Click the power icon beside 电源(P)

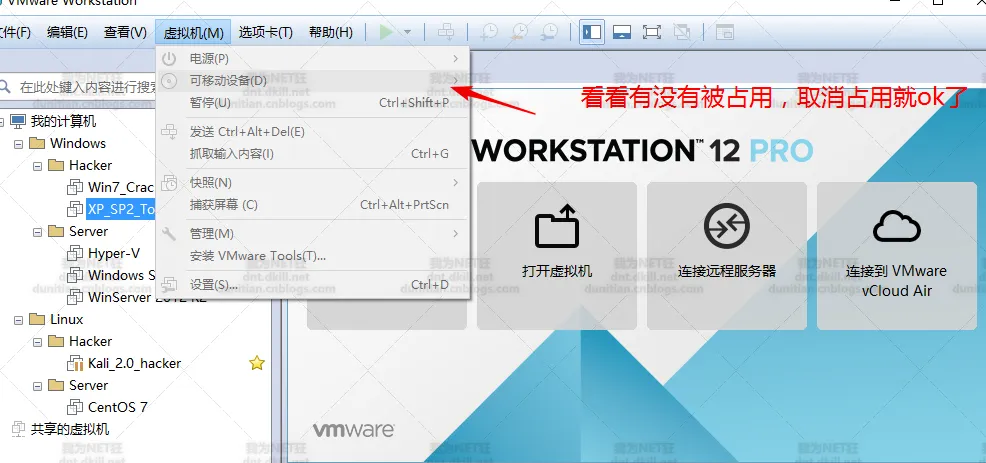(169, 59)
